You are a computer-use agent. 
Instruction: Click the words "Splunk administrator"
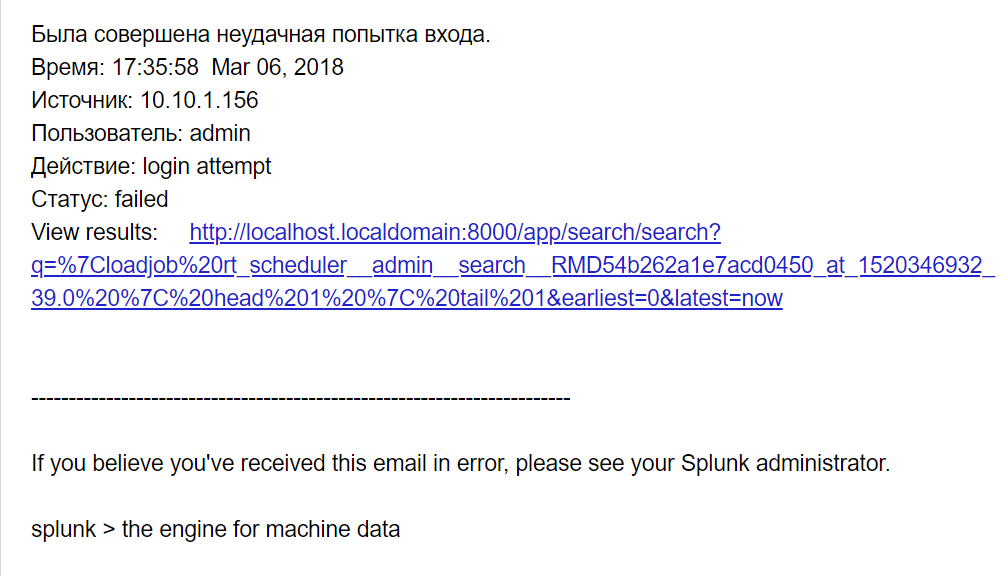[x=784, y=464]
